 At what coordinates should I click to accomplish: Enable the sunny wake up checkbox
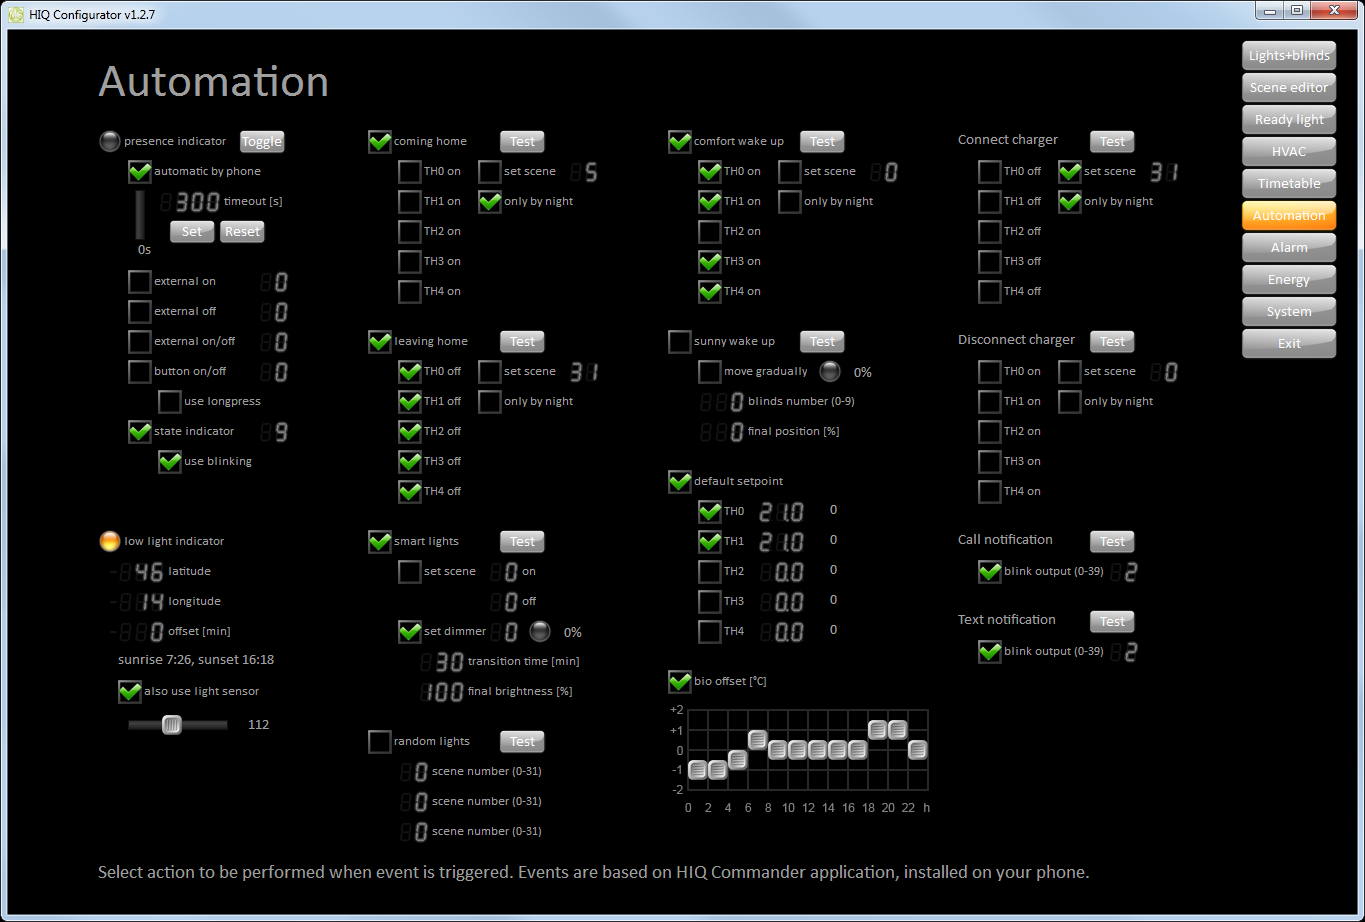(x=680, y=341)
